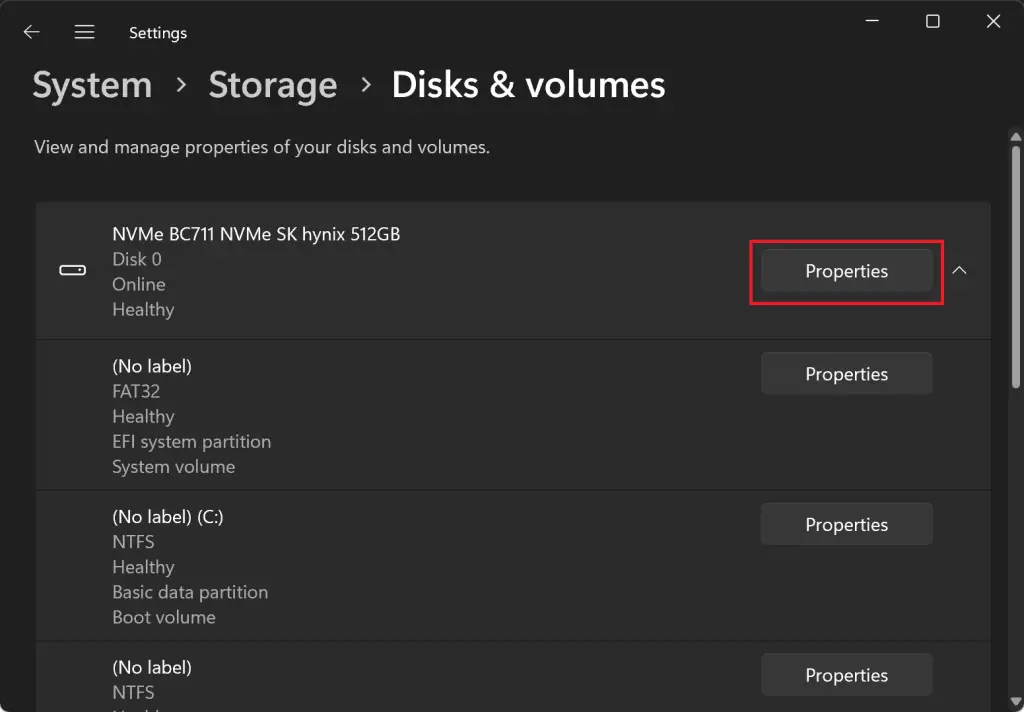Click the back arrow navigation icon
The width and height of the screenshot is (1024, 712).
click(31, 31)
